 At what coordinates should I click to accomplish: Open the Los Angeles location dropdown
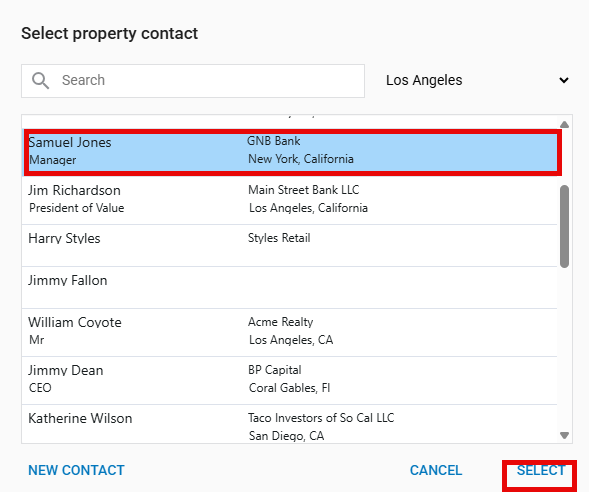point(477,80)
